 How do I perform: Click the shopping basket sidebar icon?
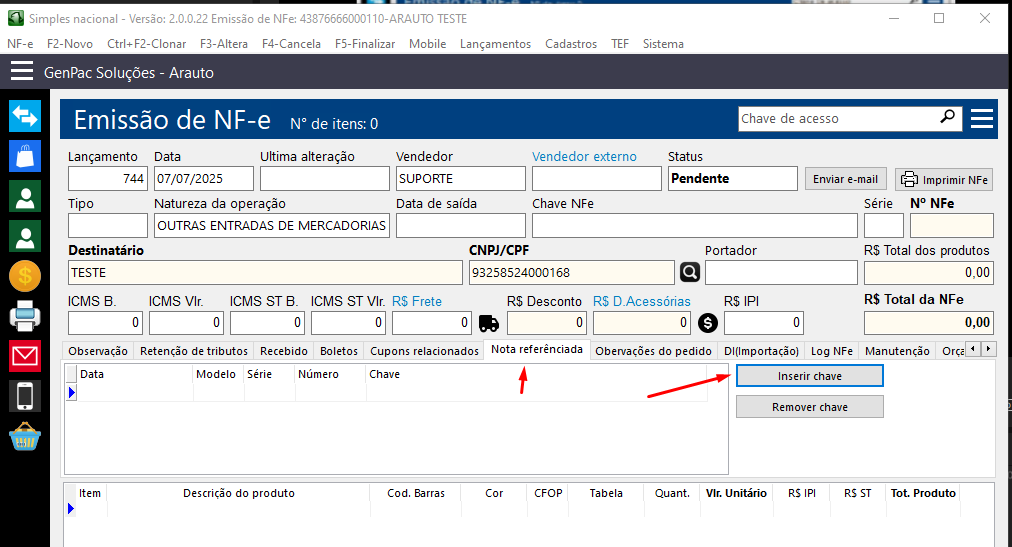click(x=25, y=437)
